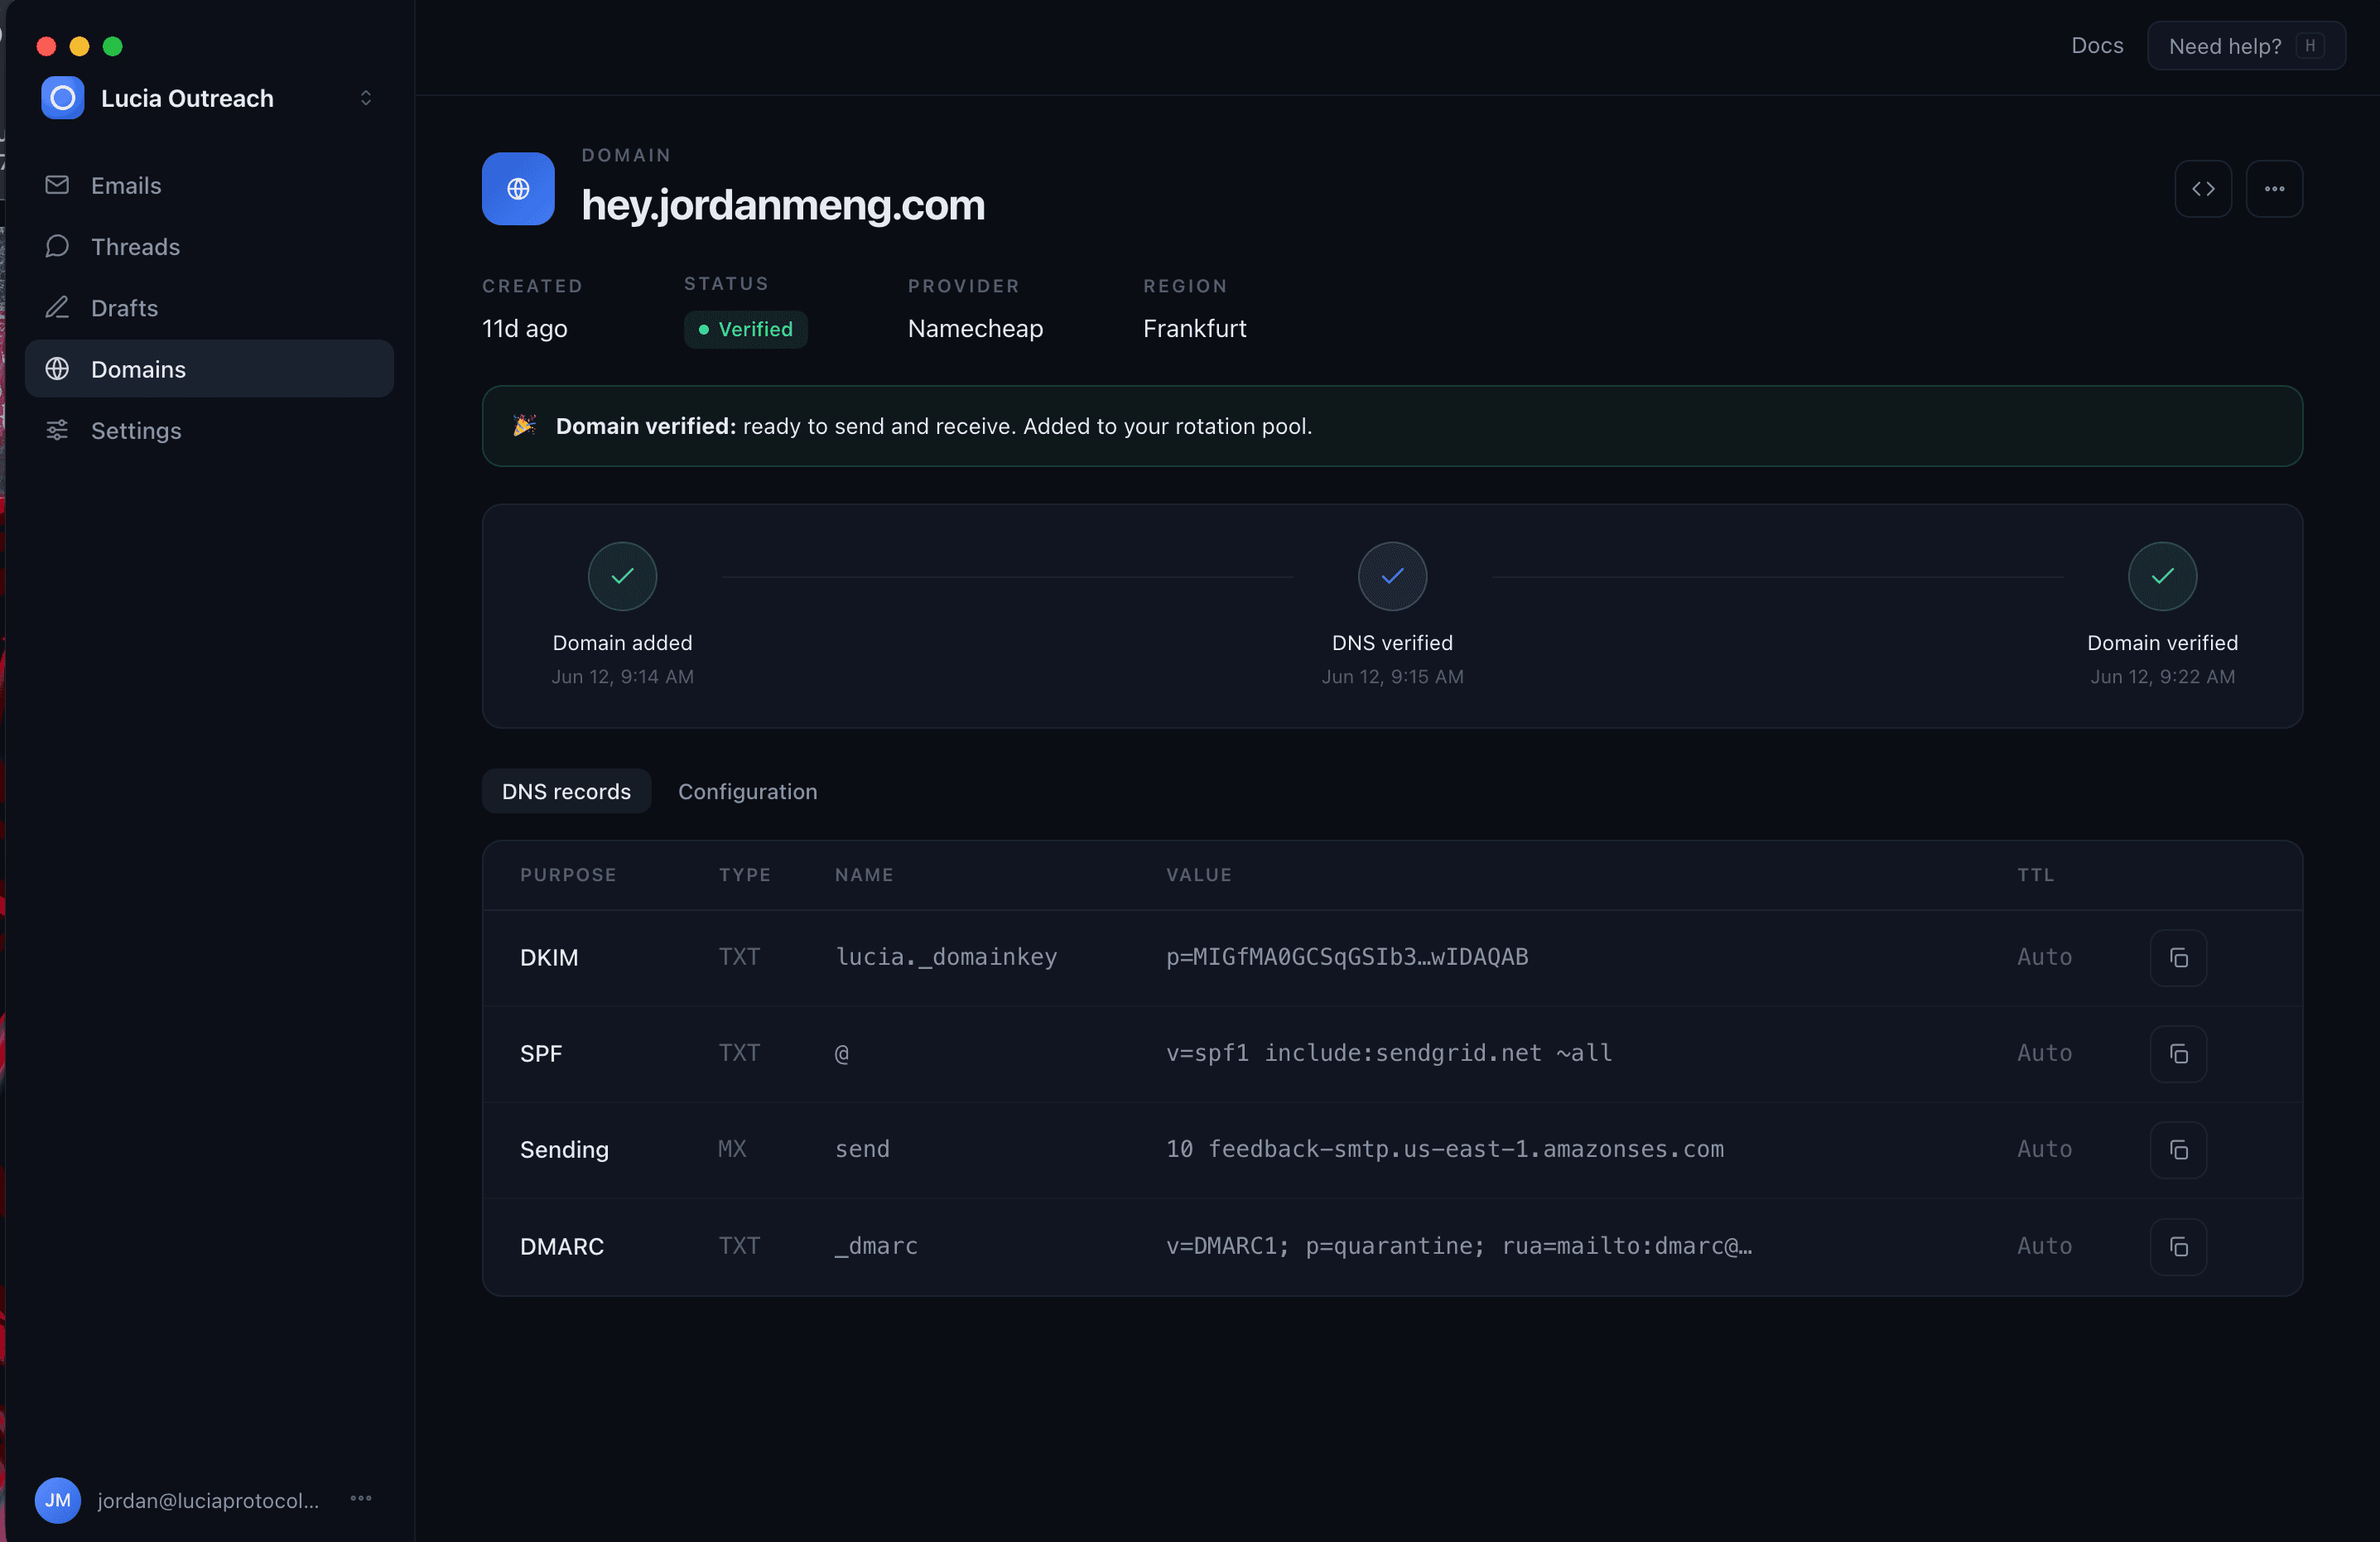
Task: Open the domain more options ellipsis menu
Action: point(2274,189)
